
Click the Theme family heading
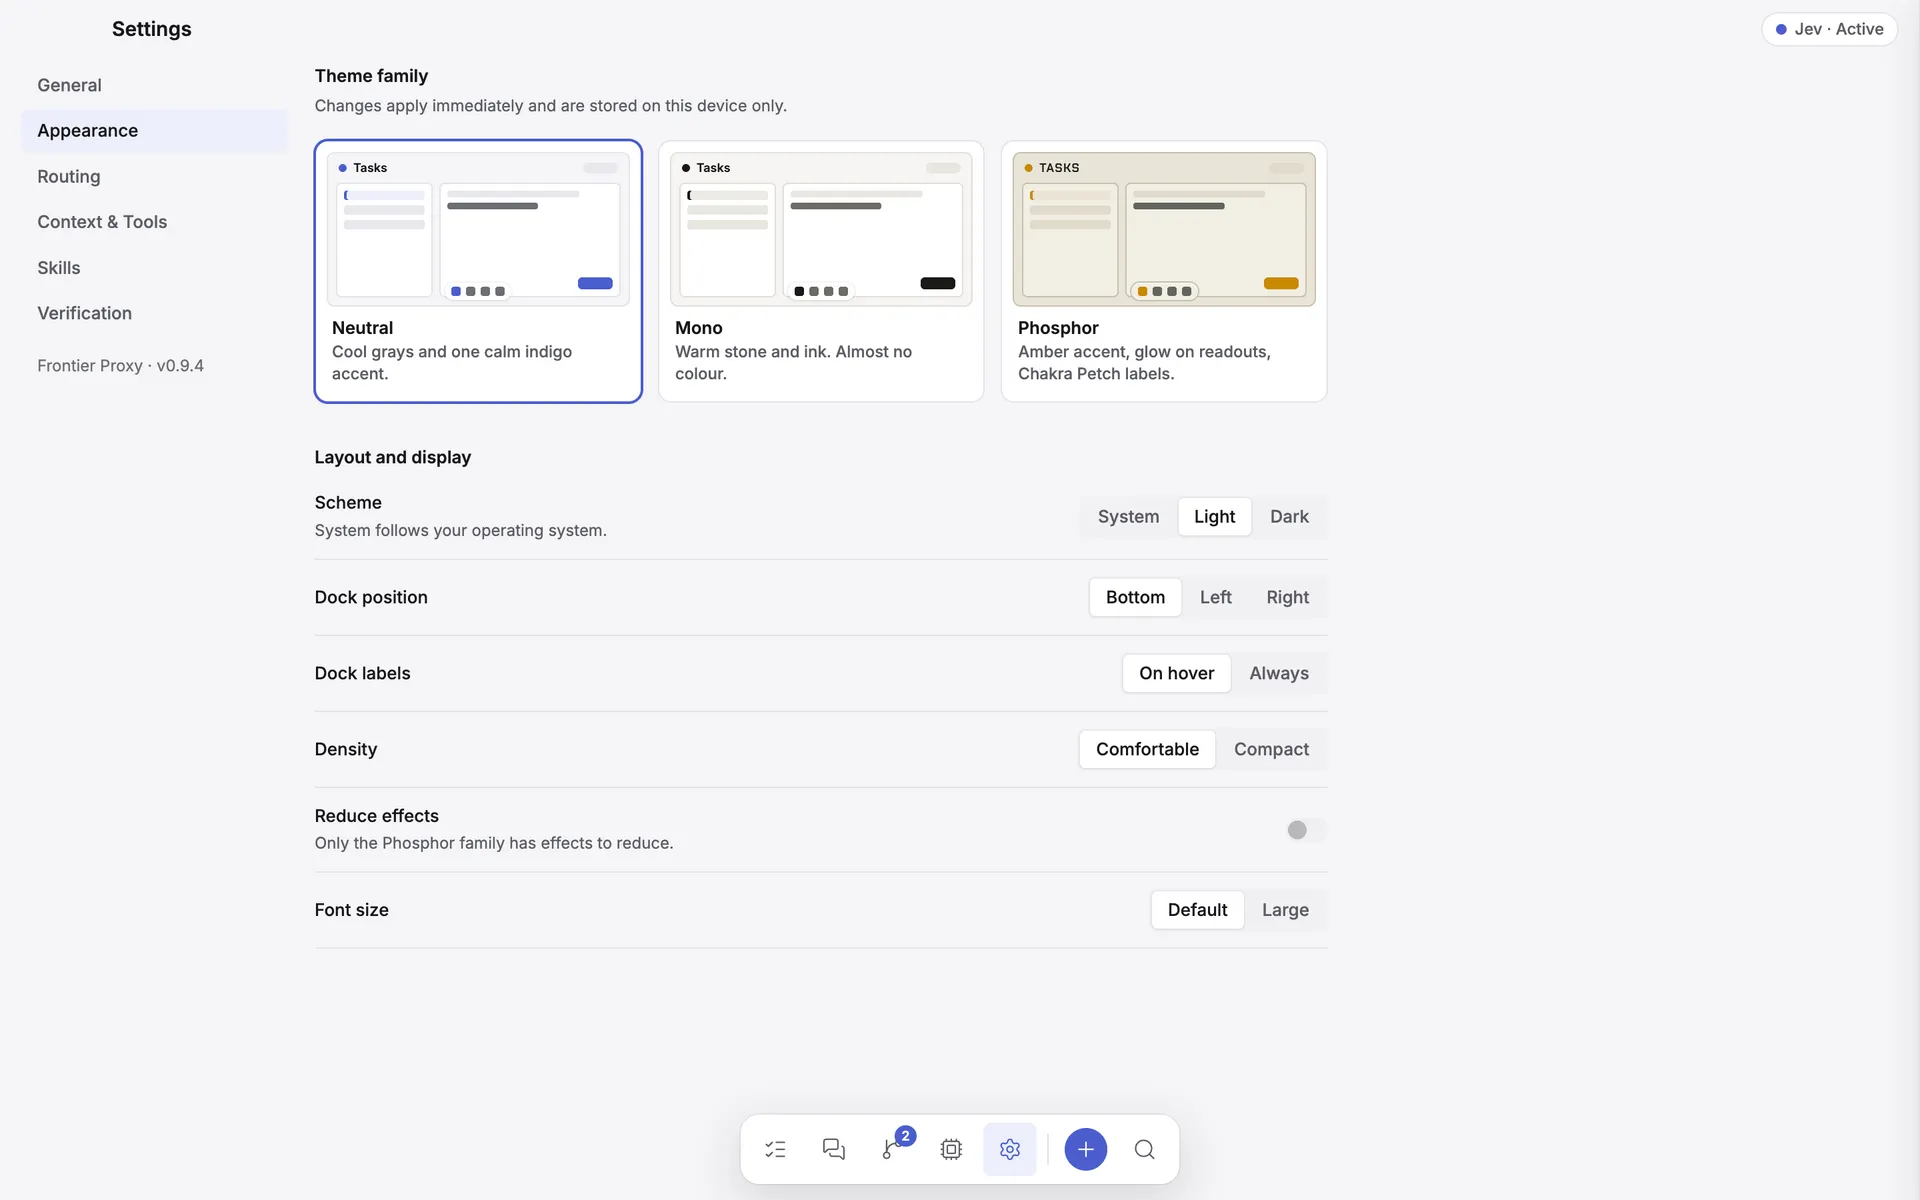(x=371, y=76)
